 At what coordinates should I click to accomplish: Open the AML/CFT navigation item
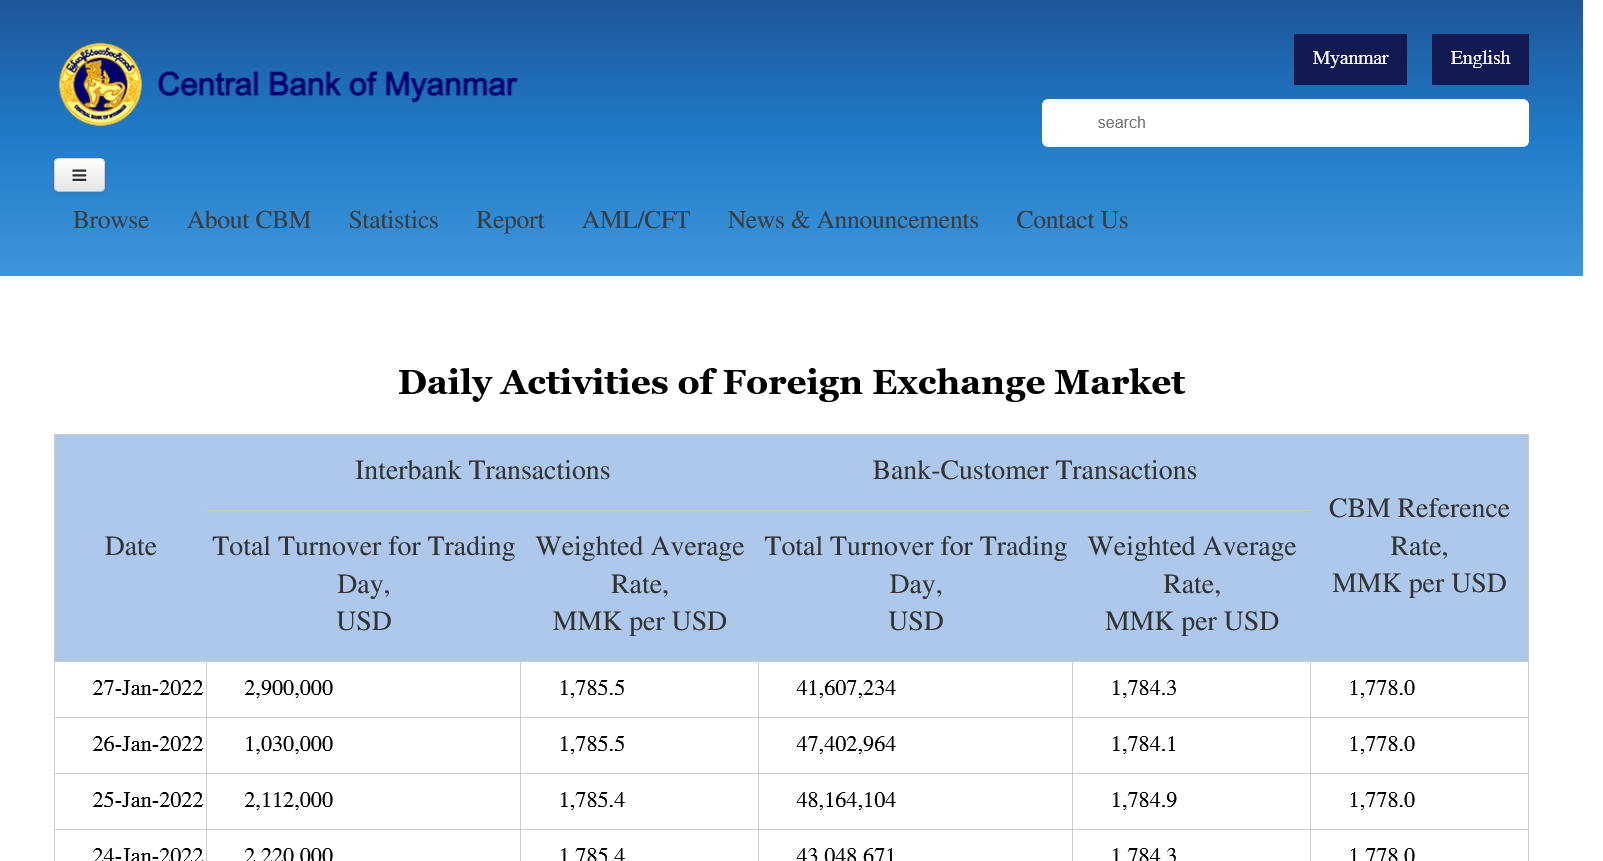636,221
